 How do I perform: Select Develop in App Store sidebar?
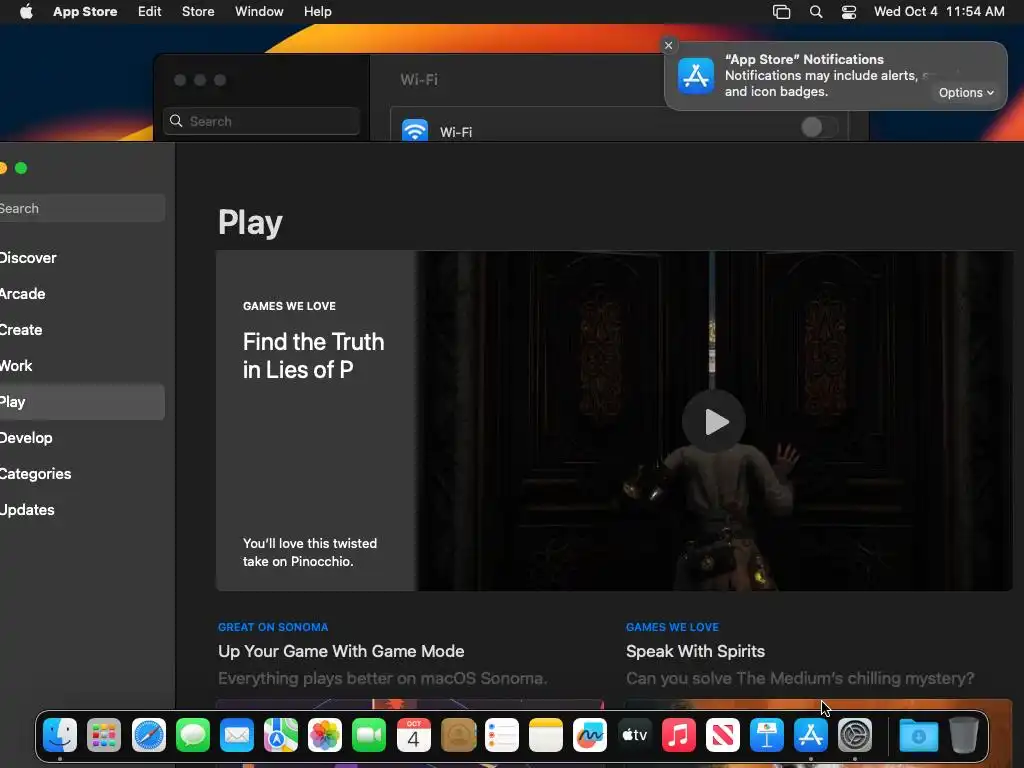(80, 438)
